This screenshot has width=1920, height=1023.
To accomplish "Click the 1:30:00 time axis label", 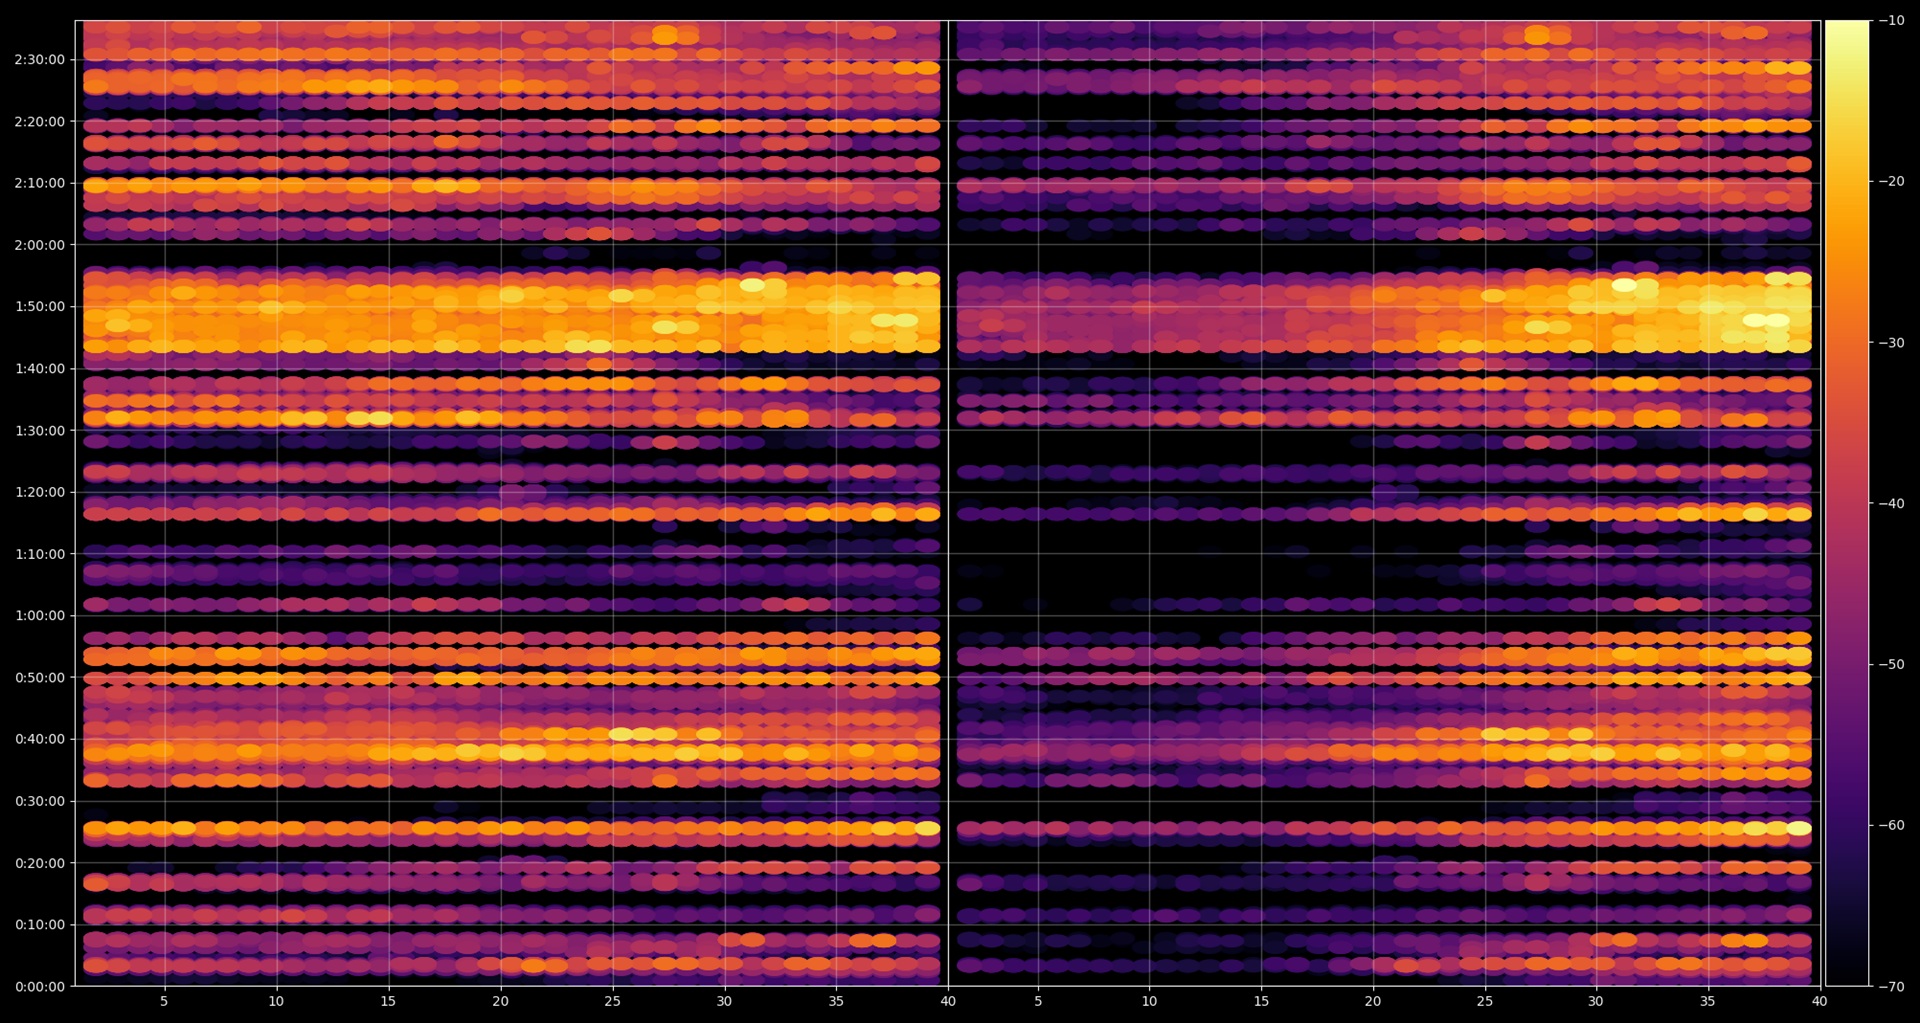I will (x=40, y=430).
